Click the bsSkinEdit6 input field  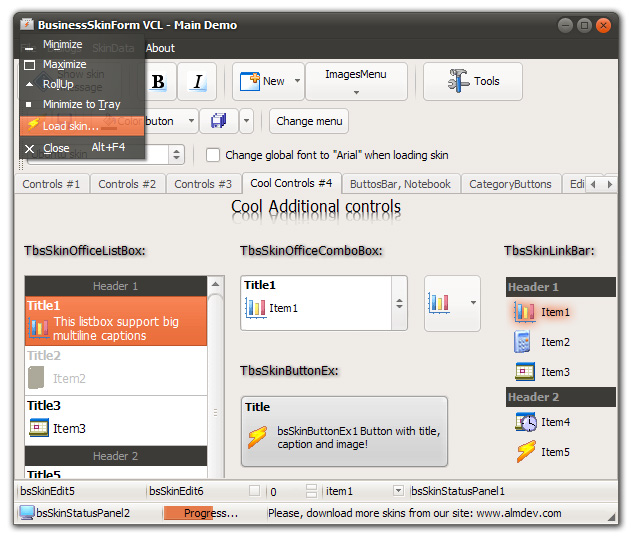[196, 491]
